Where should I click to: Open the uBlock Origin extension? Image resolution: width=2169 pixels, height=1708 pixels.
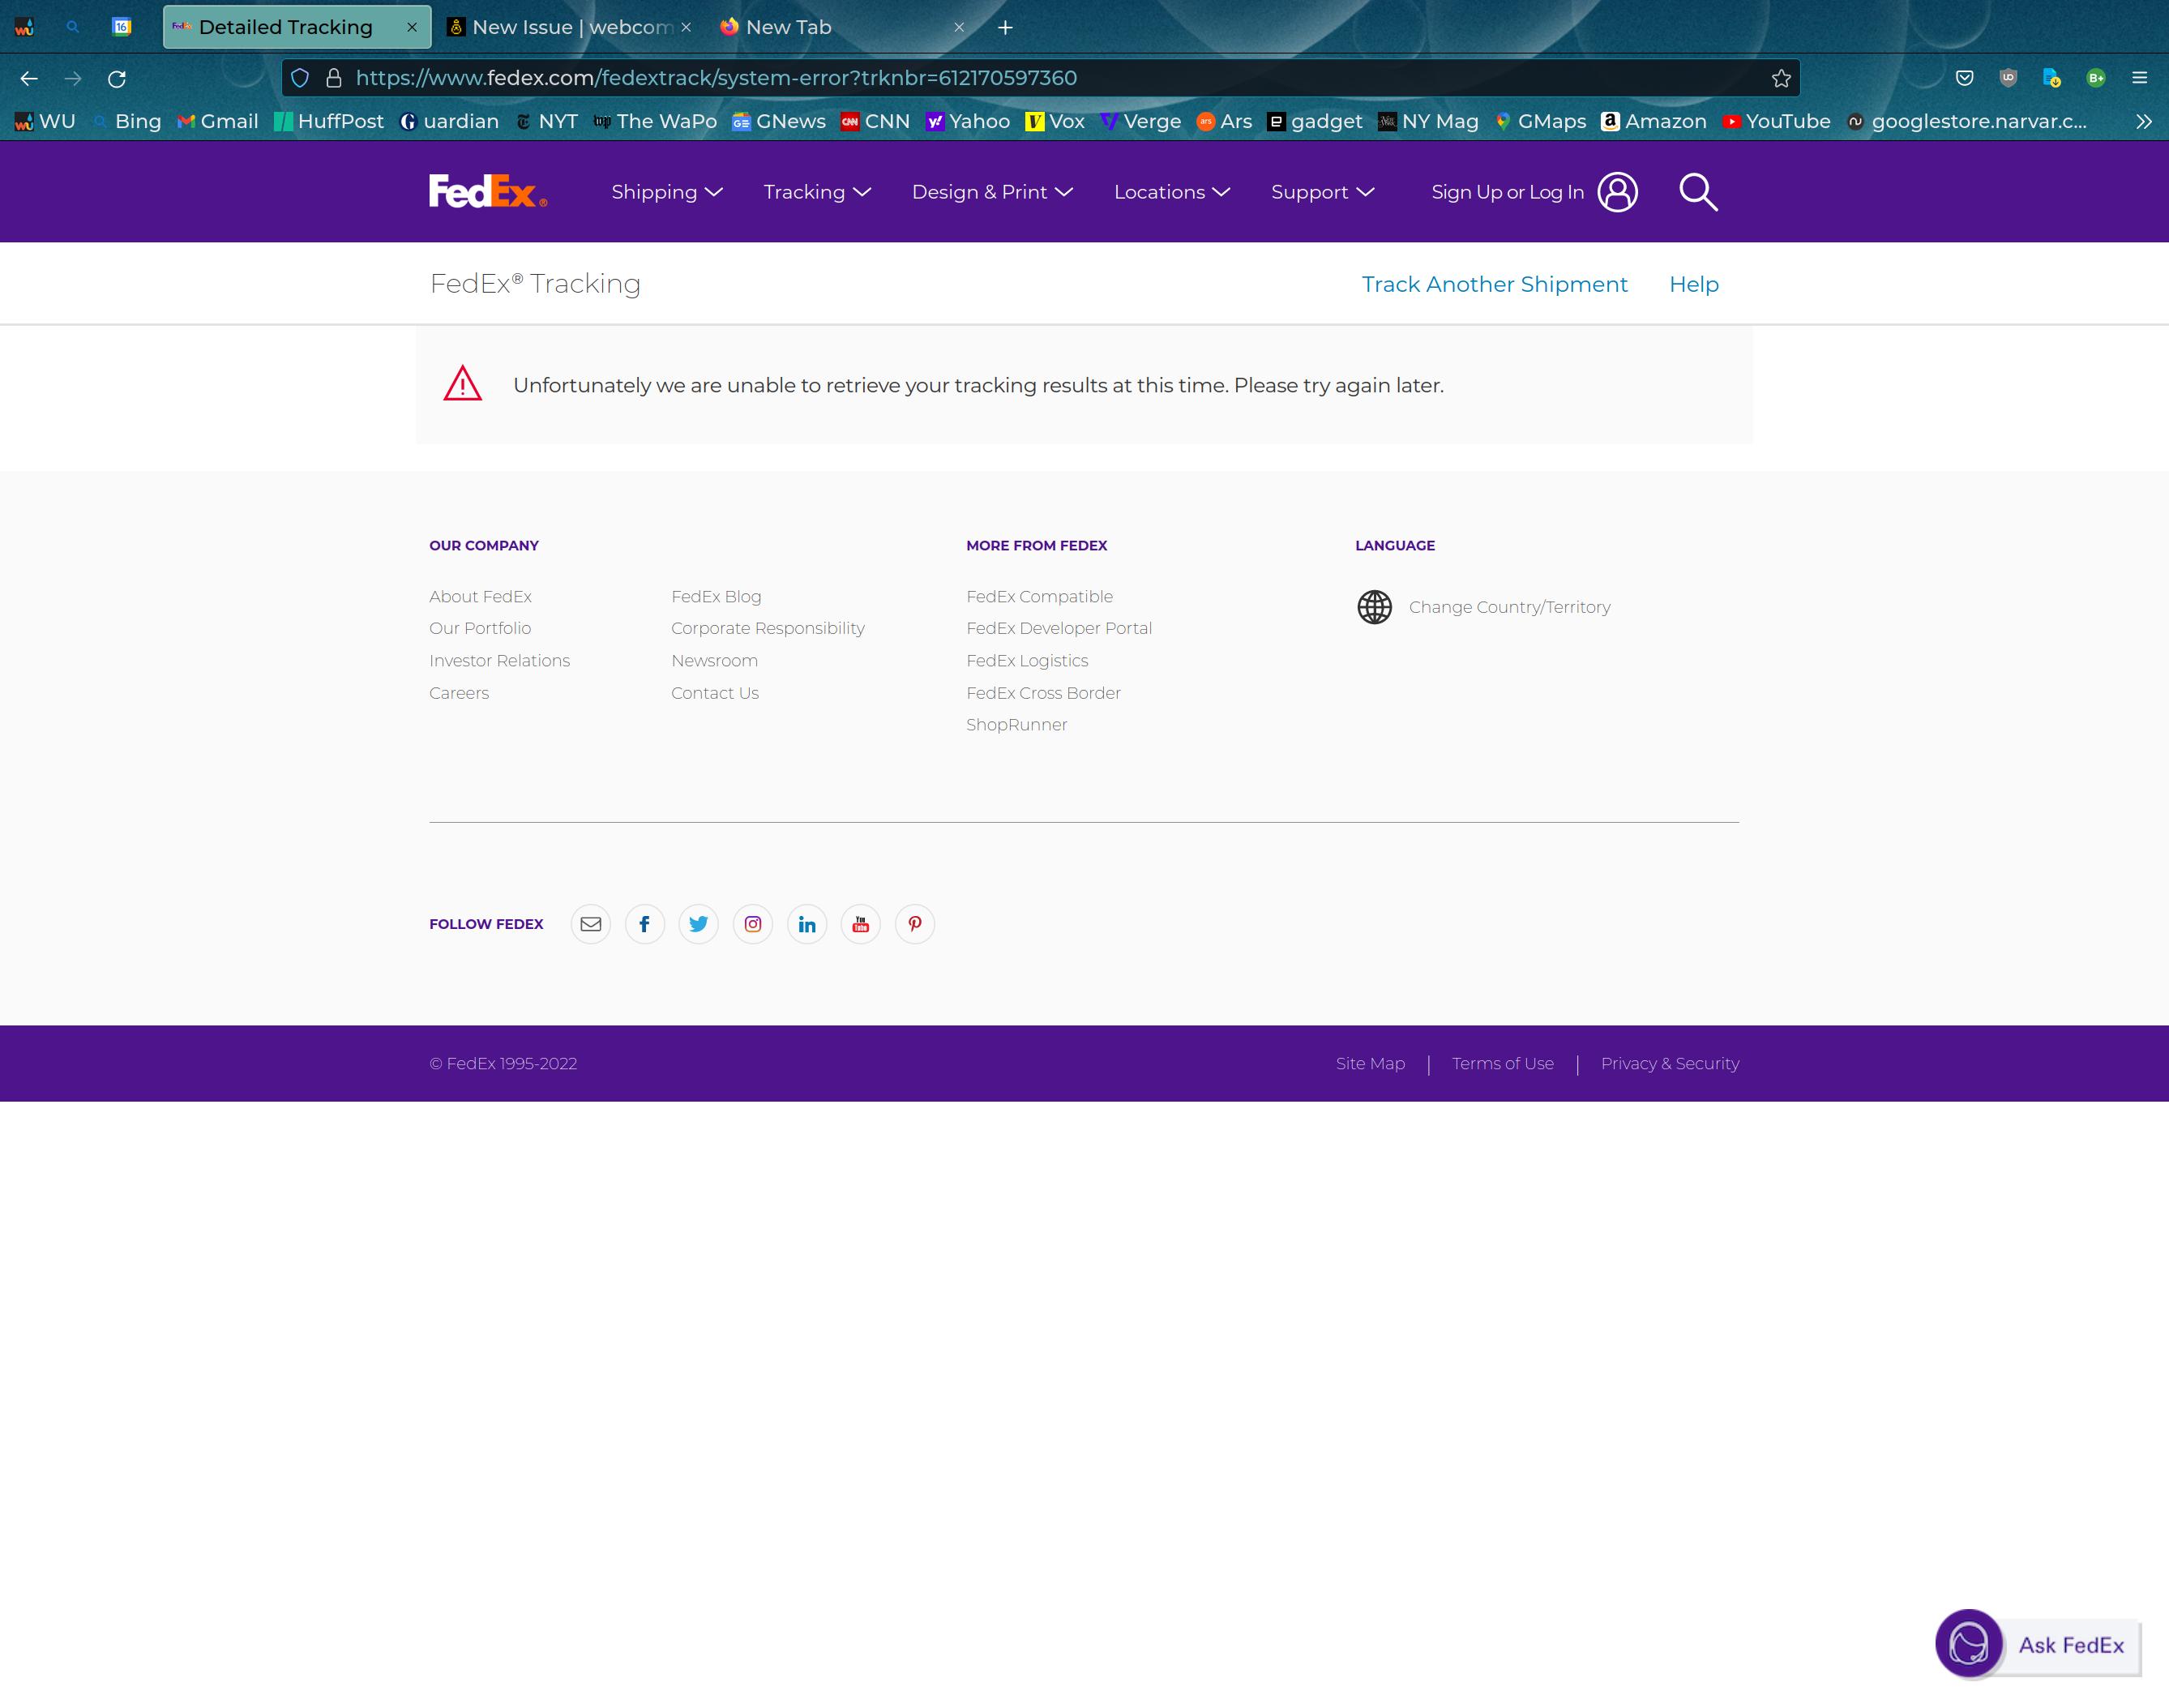(2009, 78)
